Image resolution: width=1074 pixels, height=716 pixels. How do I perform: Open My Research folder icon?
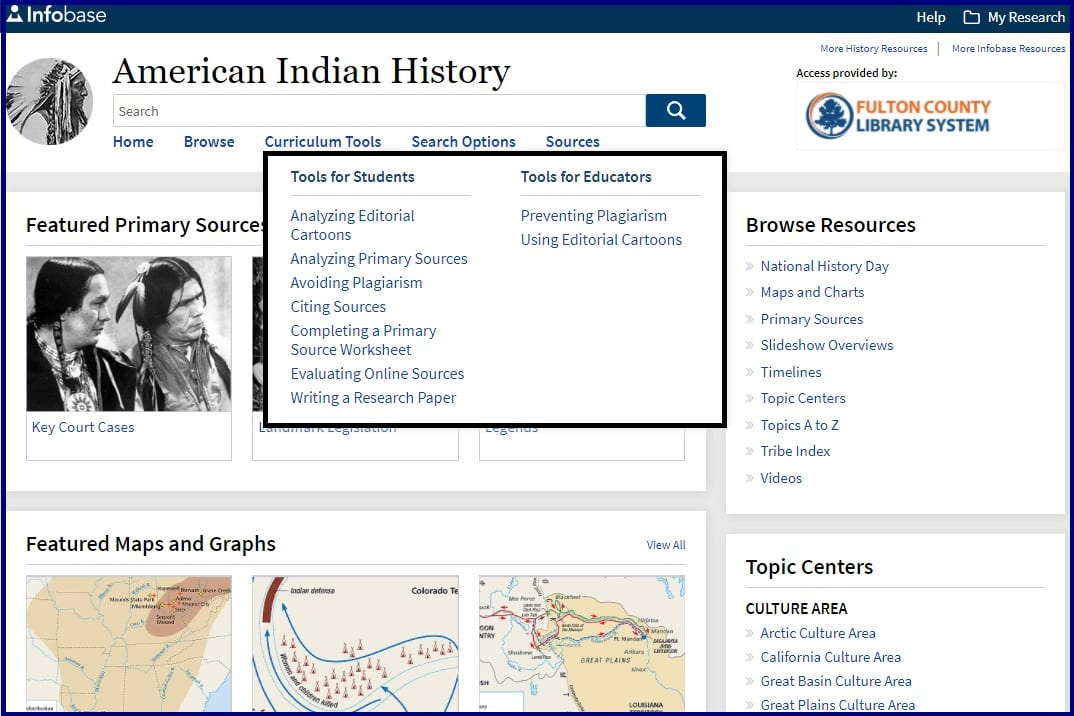click(971, 17)
